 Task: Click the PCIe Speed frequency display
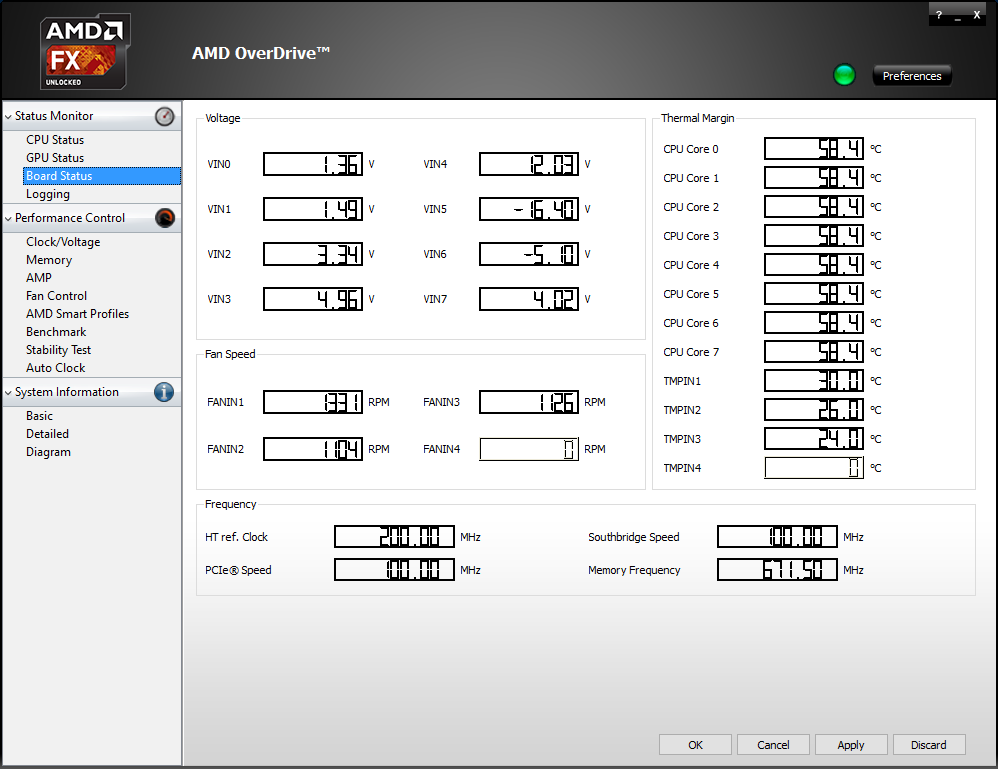pyautogui.click(x=395, y=570)
